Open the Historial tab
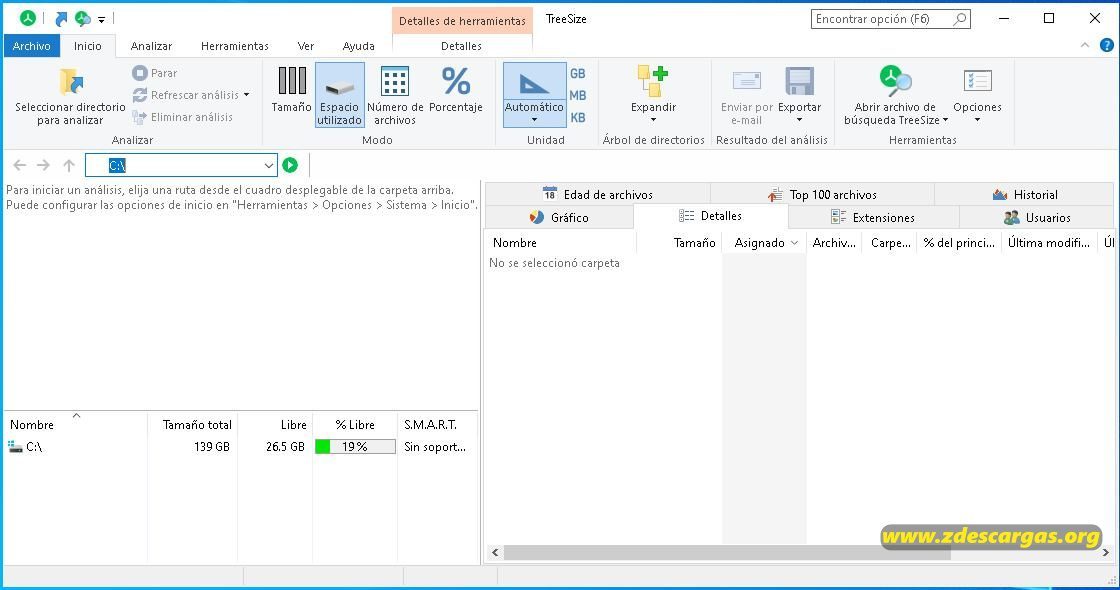Viewport: 1120px width, 590px height. point(1024,194)
